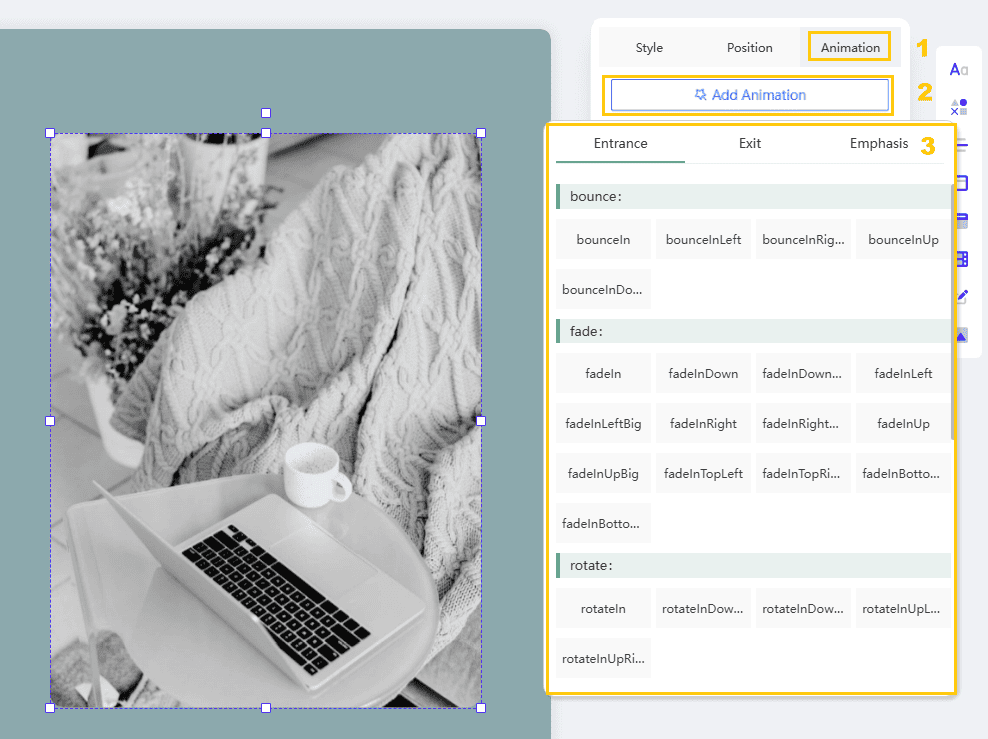
Task: Open the image picture icon
Action: coord(962,335)
